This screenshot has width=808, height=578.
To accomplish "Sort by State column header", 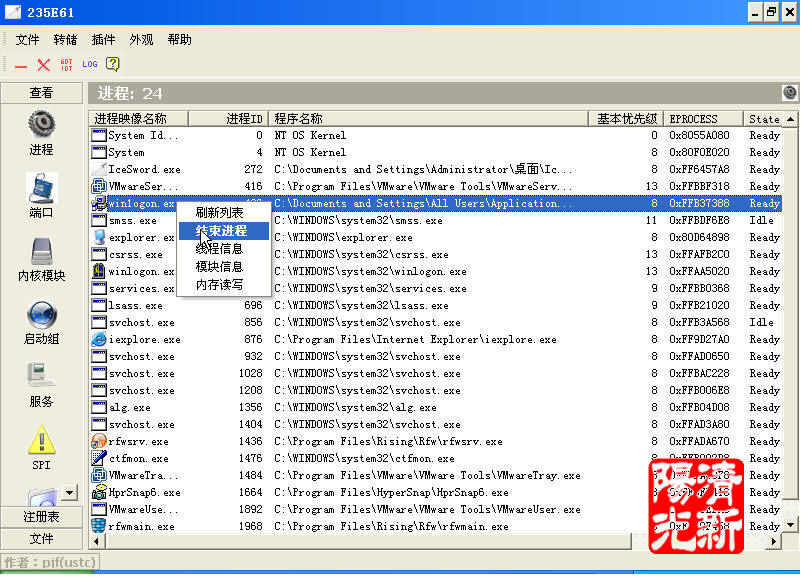I will click(x=763, y=118).
